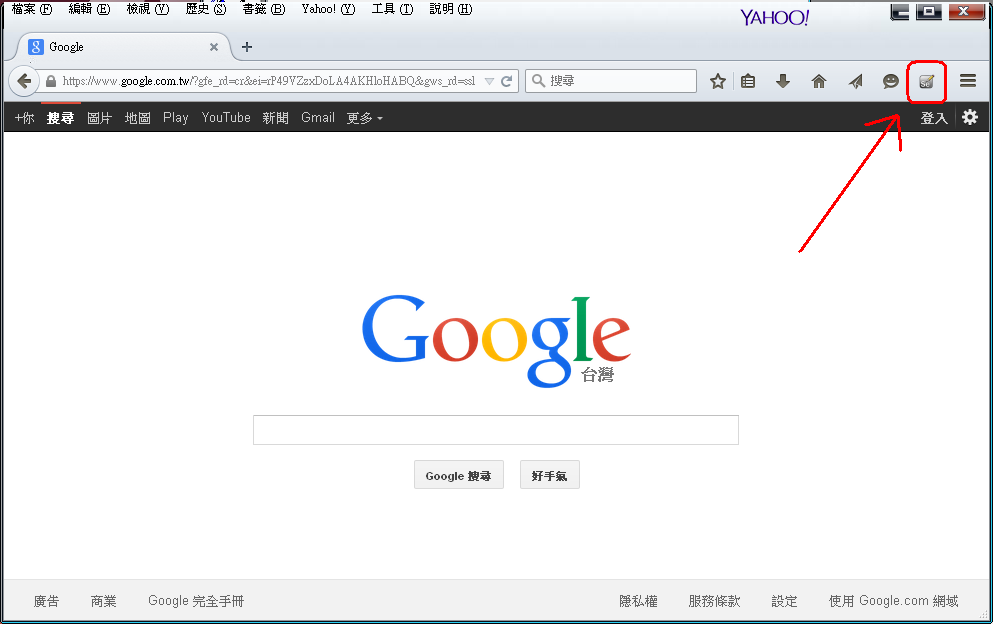Open the hamburger menu button
This screenshot has height=624, width=993.
968,80
